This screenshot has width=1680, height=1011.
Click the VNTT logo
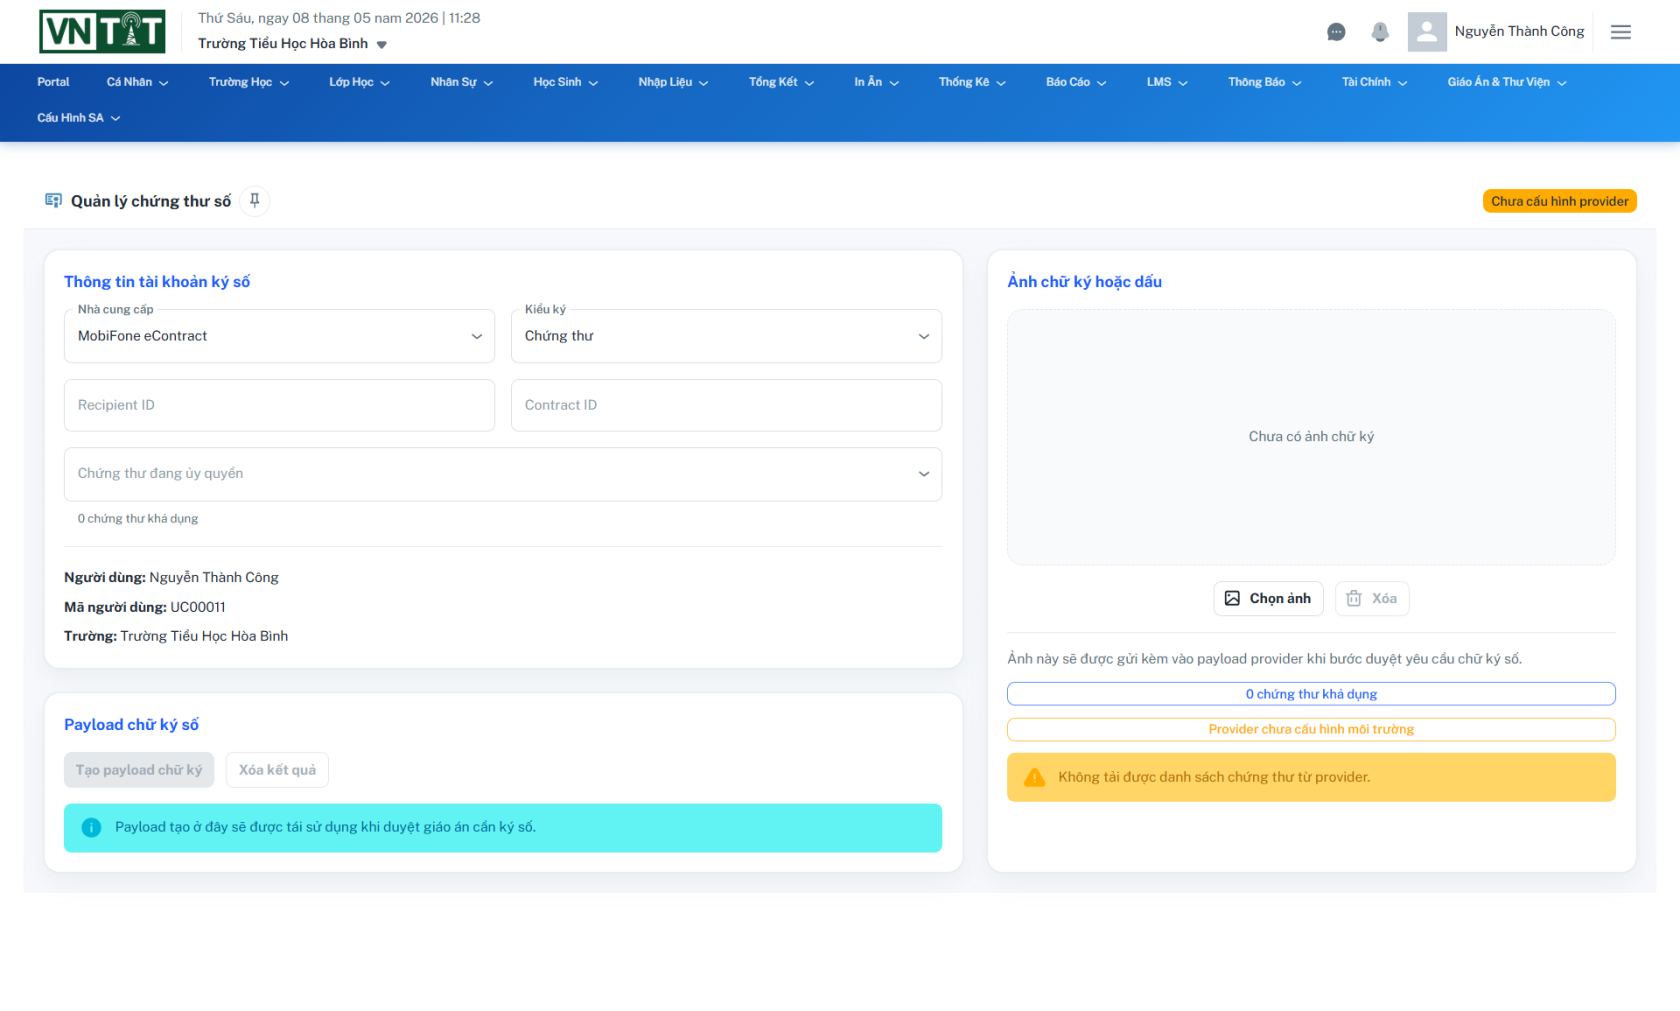click(102, 31)
